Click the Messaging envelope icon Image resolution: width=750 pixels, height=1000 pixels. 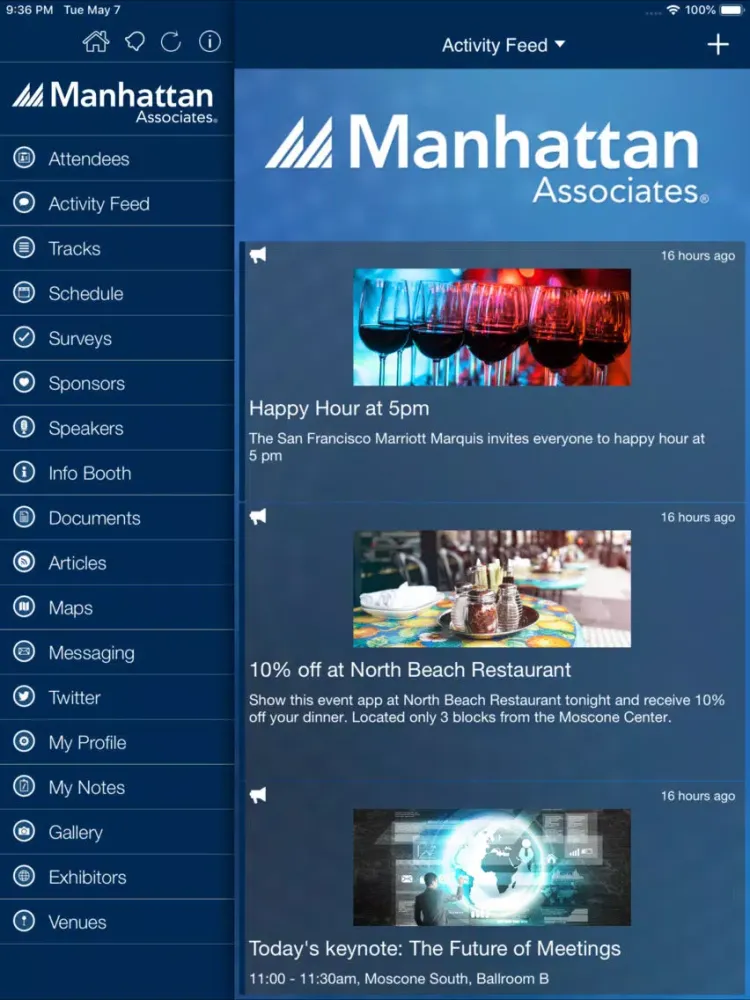[x=24, y=652]
